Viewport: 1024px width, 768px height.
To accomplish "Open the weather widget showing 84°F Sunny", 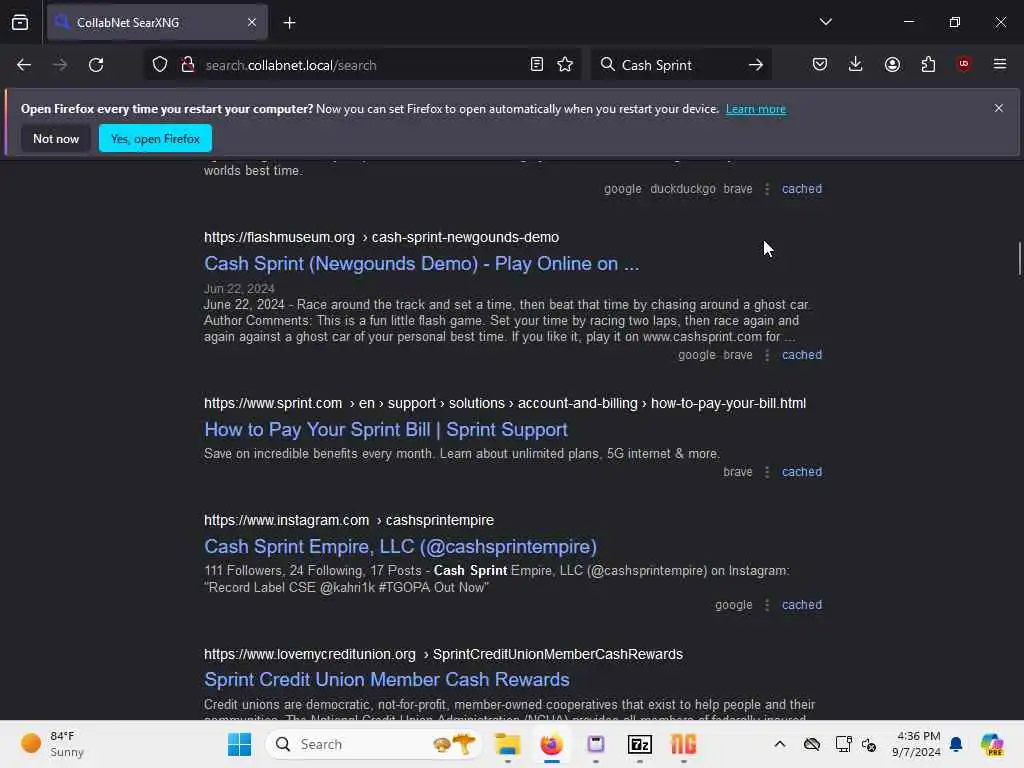I will pyautogui.click(x=53, y=744).
